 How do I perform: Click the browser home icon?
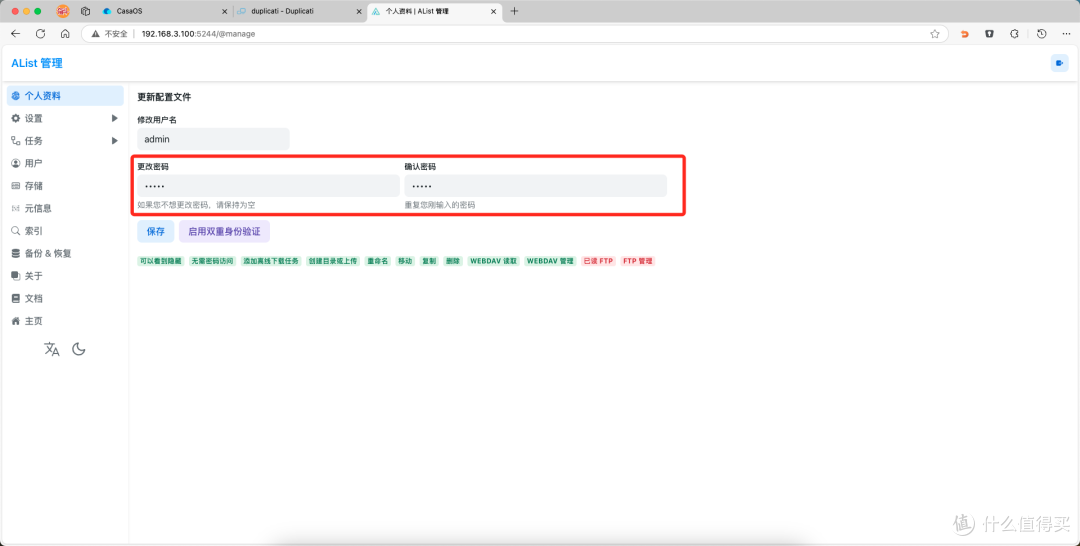pos(65,34)
